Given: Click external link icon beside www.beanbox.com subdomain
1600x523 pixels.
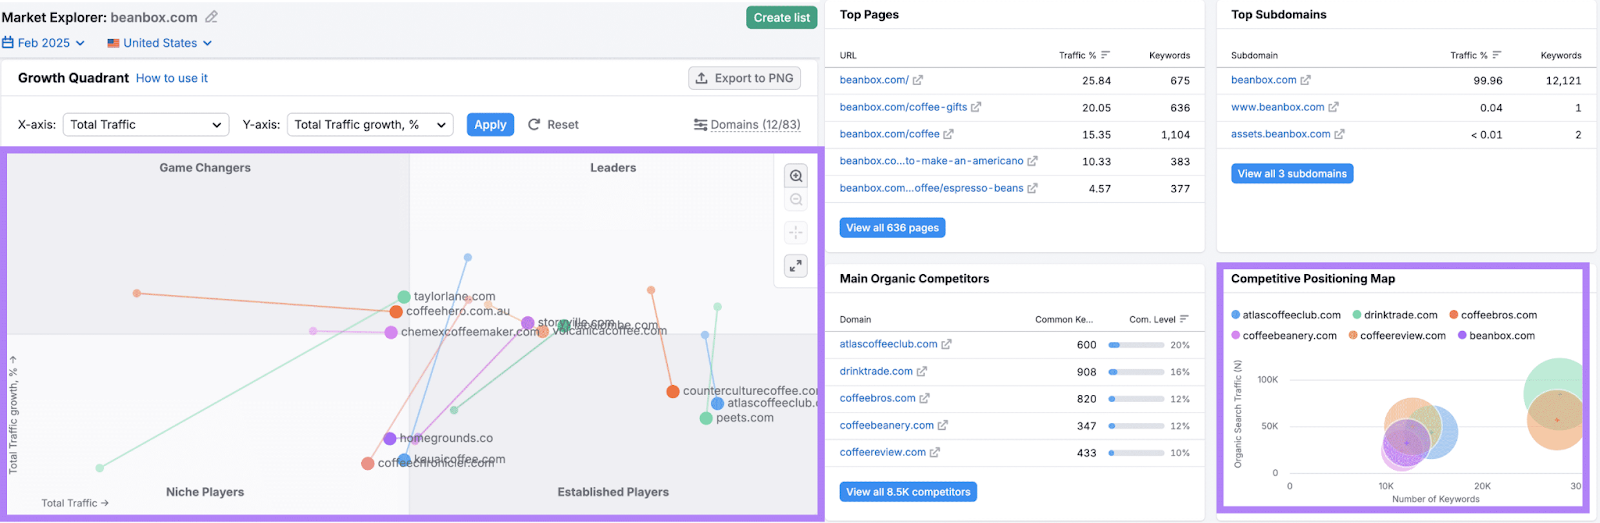Looking at the screenshot, I should coord(1333,107).
